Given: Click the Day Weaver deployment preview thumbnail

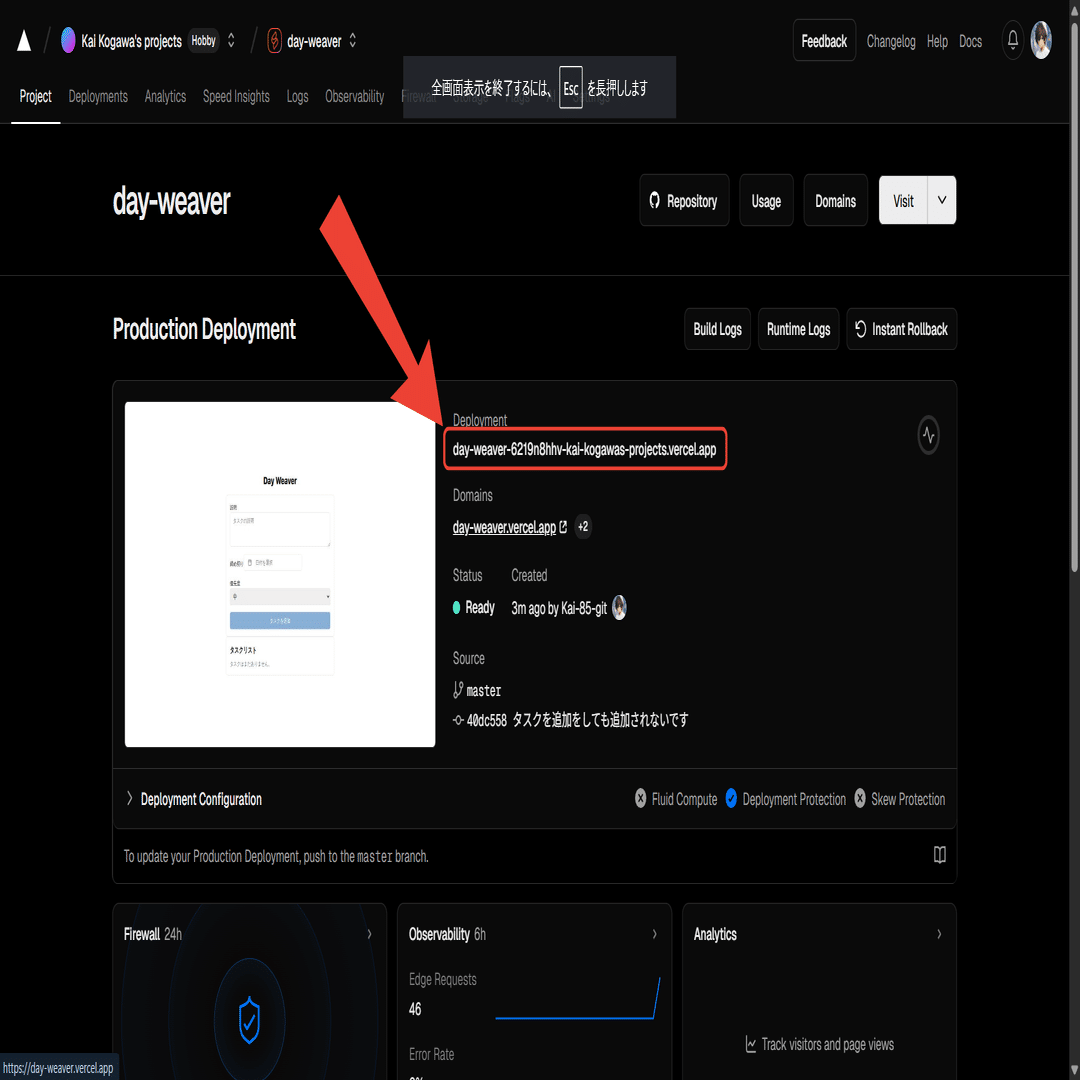Looking at the screenshot, I should (280, 574).
